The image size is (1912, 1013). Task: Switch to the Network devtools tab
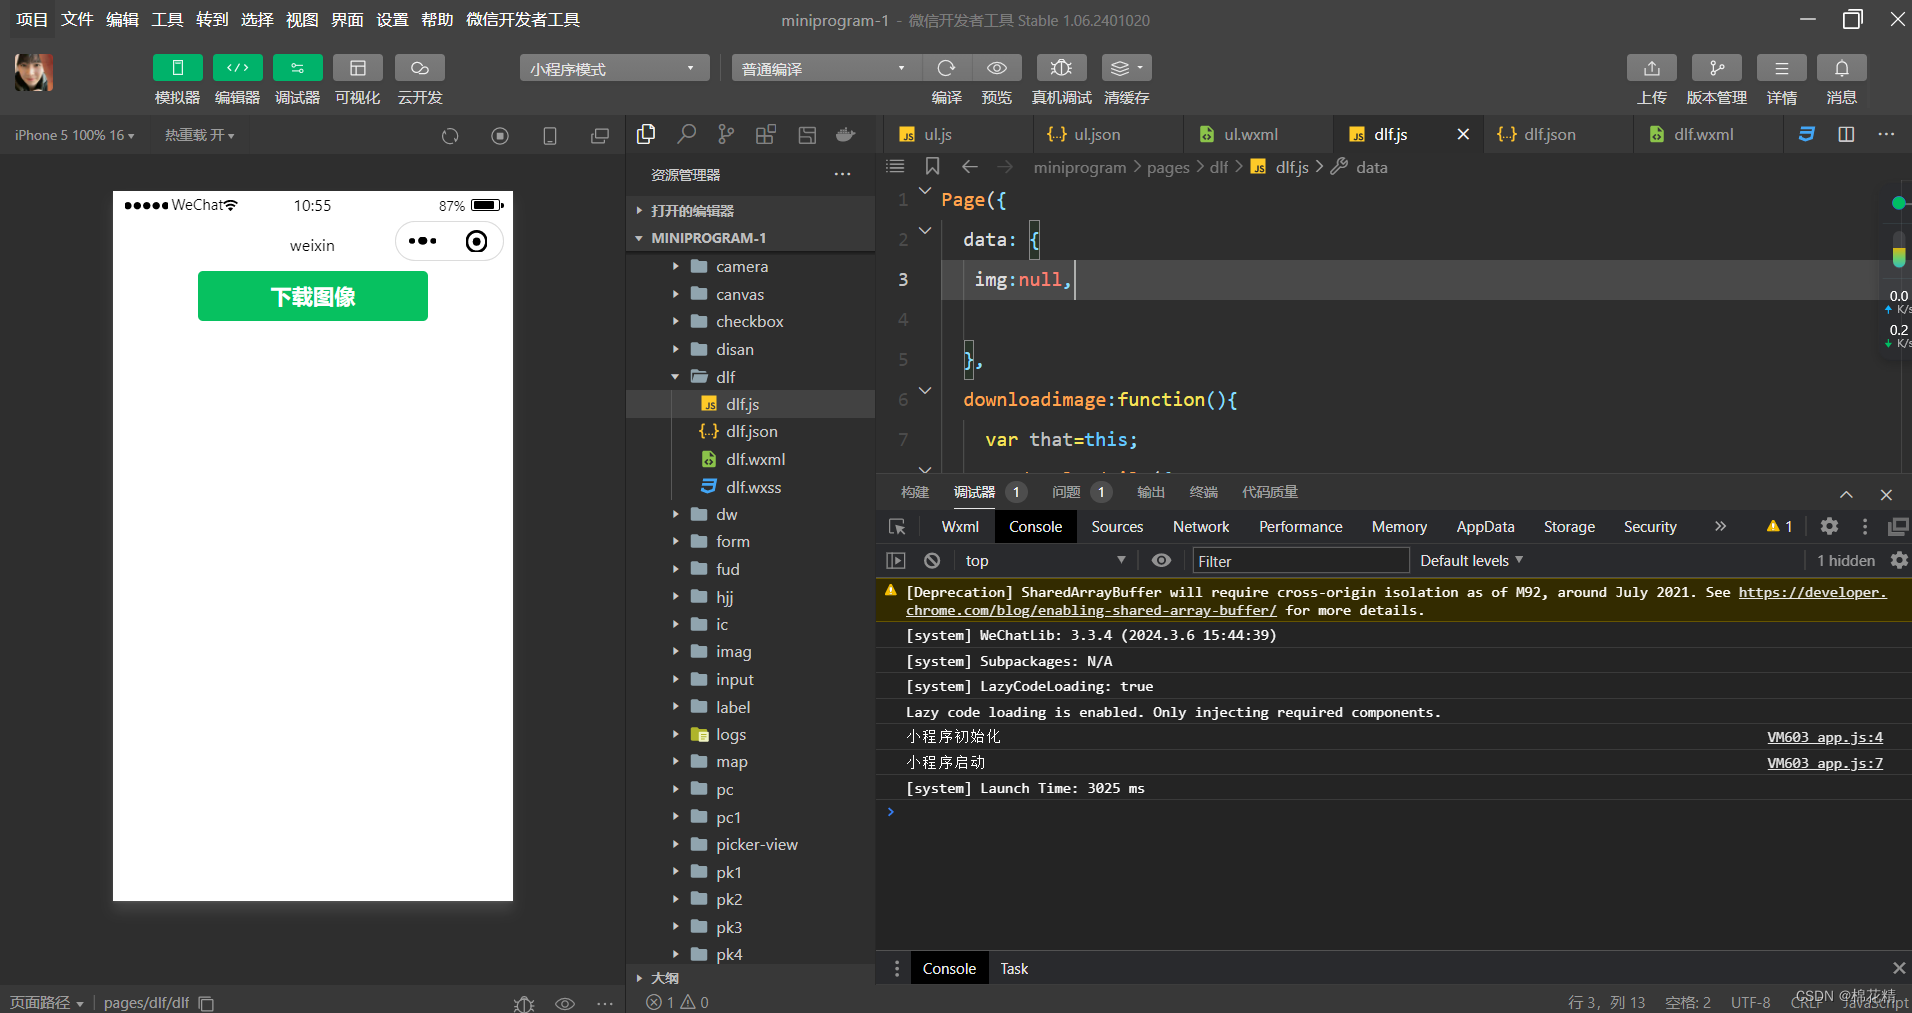(x=1201, y=526)
